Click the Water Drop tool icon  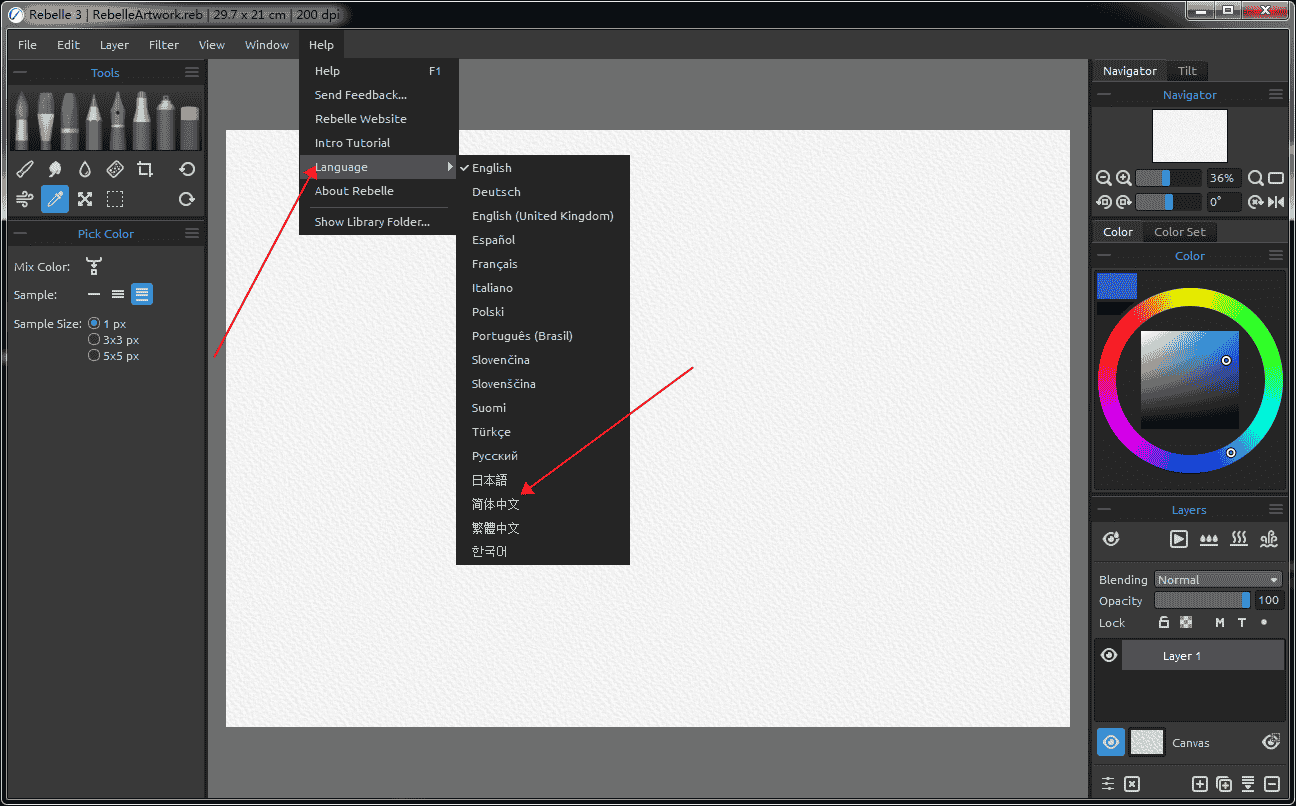click(x=85, y=169)
